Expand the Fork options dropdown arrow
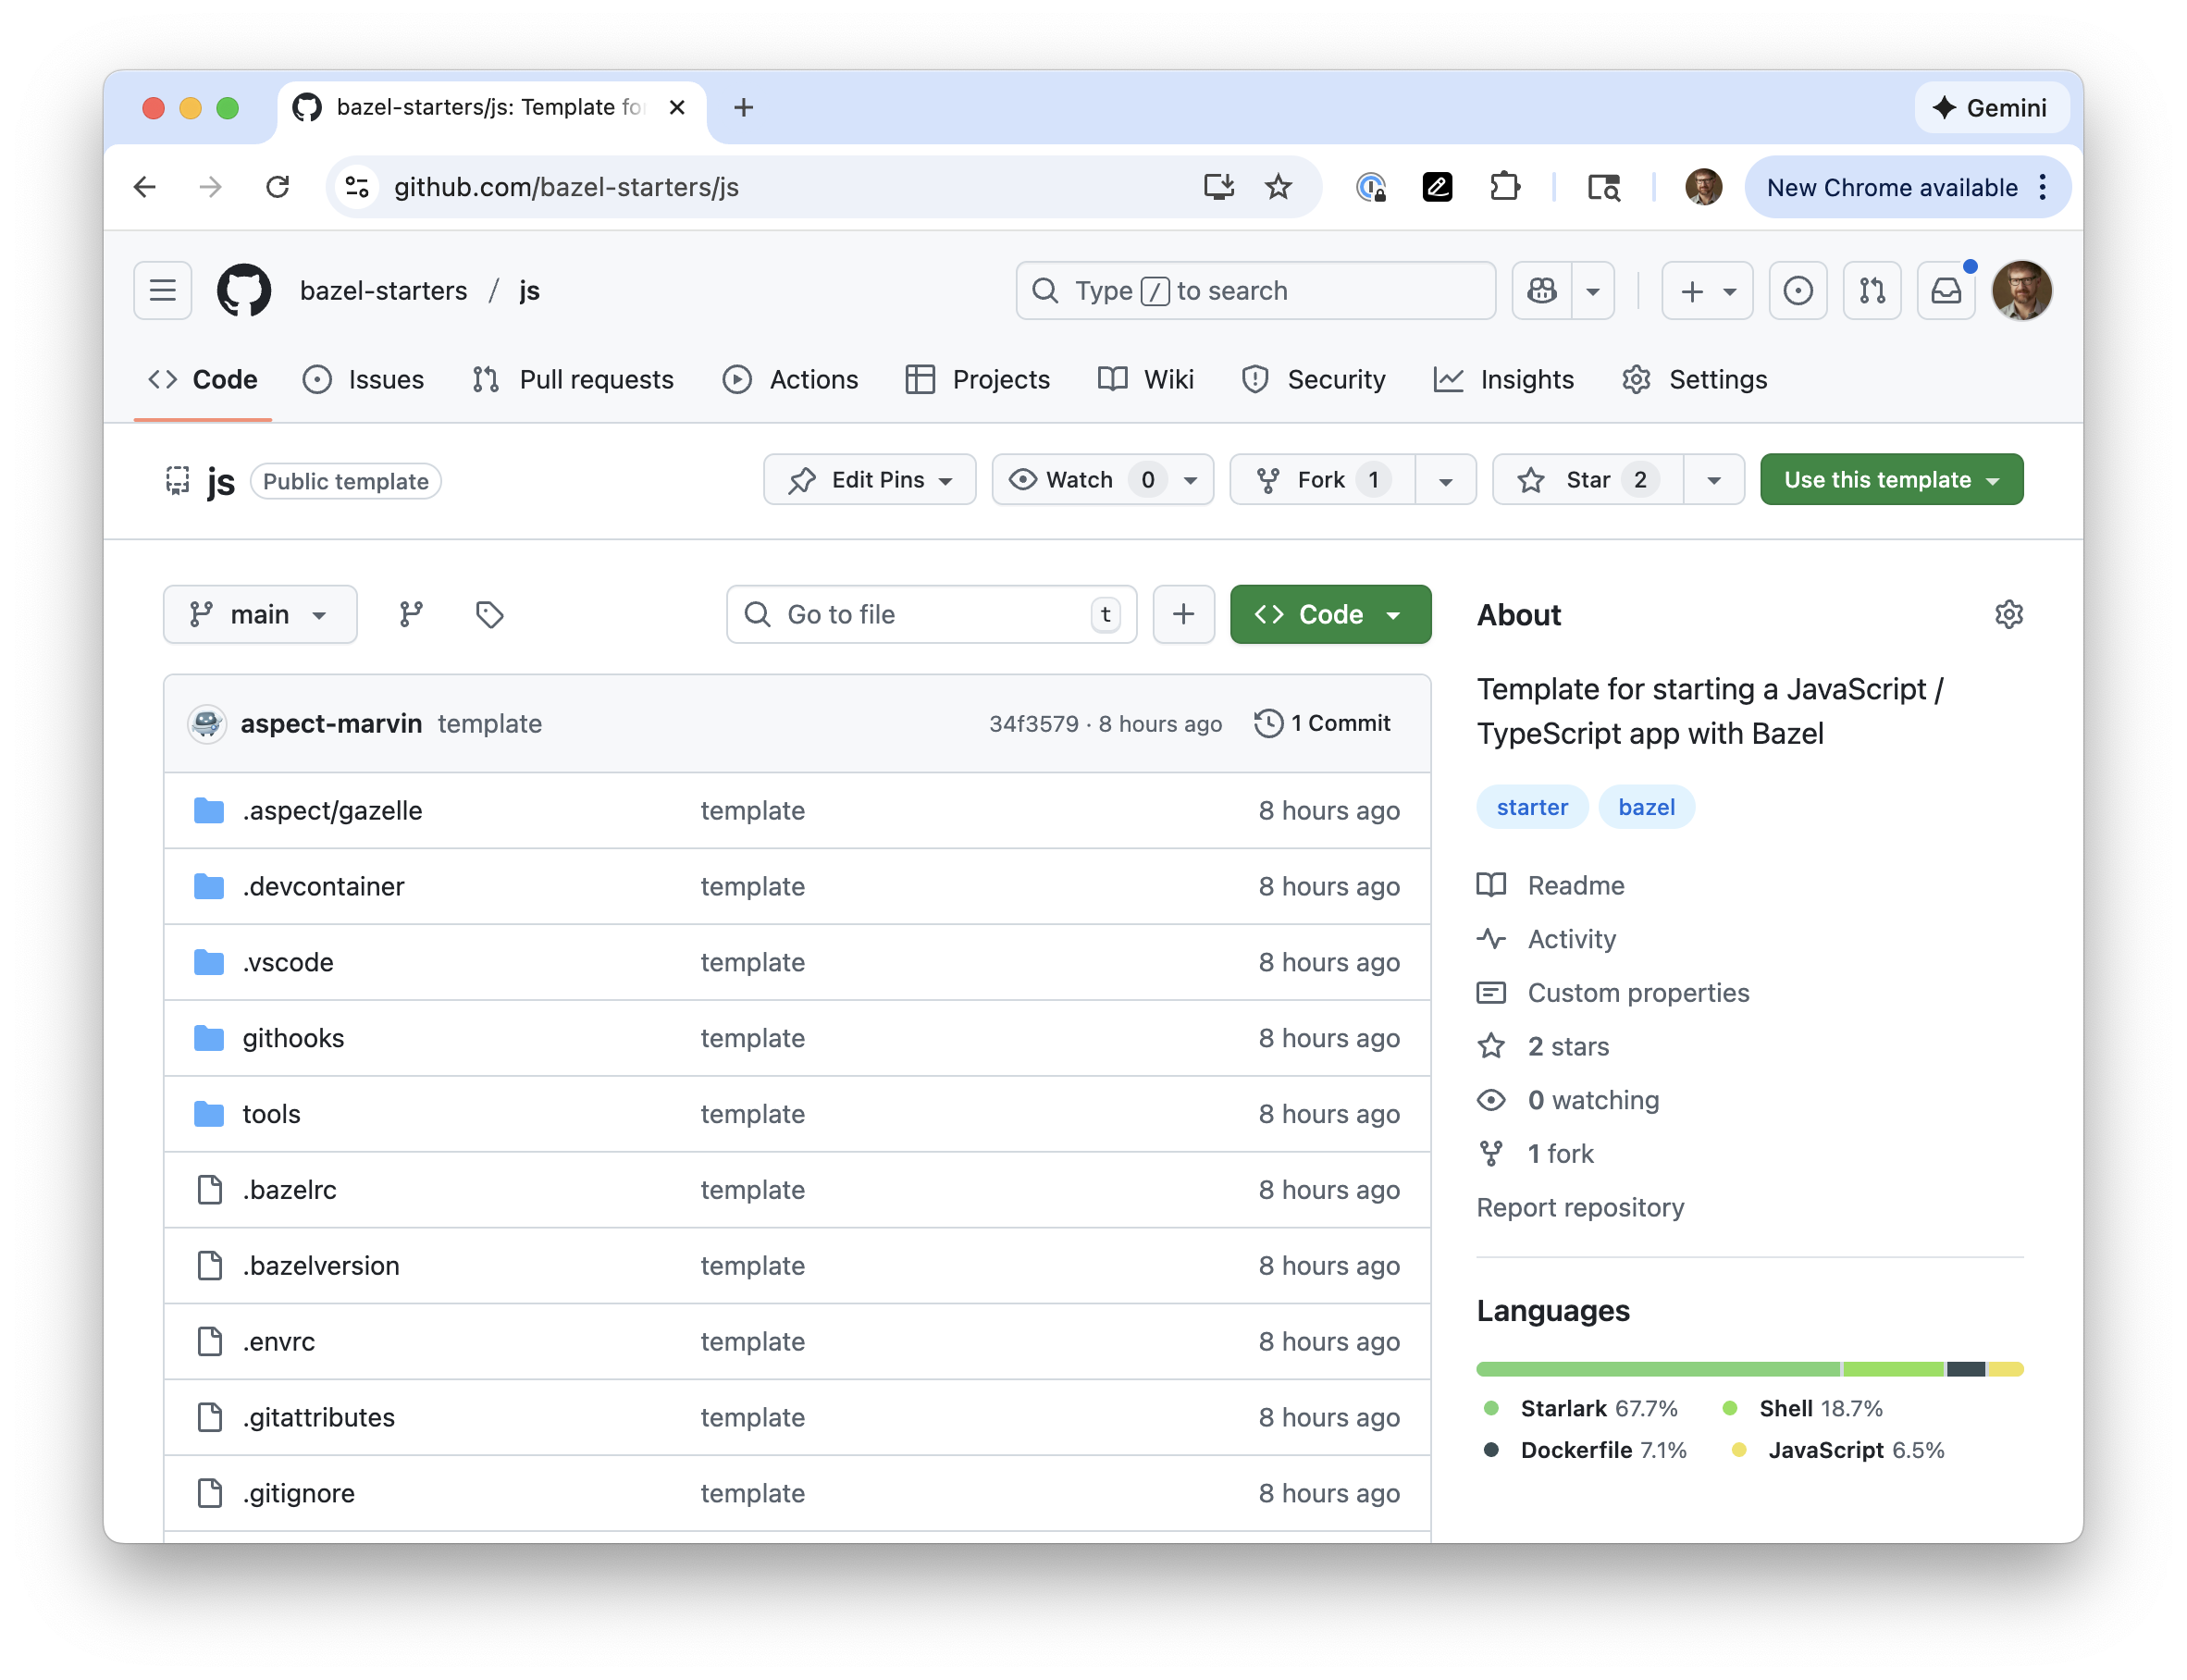This screenshot has width=2187, height=1680. (1445, 480)
